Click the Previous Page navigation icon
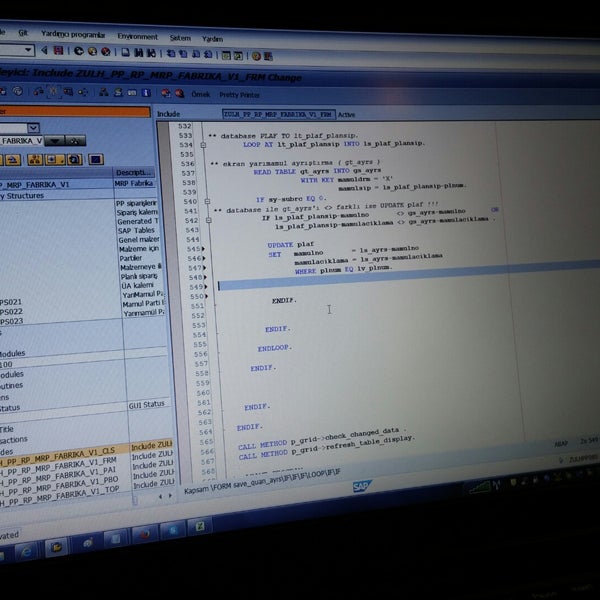600x600 pixels. pos(183,54)
